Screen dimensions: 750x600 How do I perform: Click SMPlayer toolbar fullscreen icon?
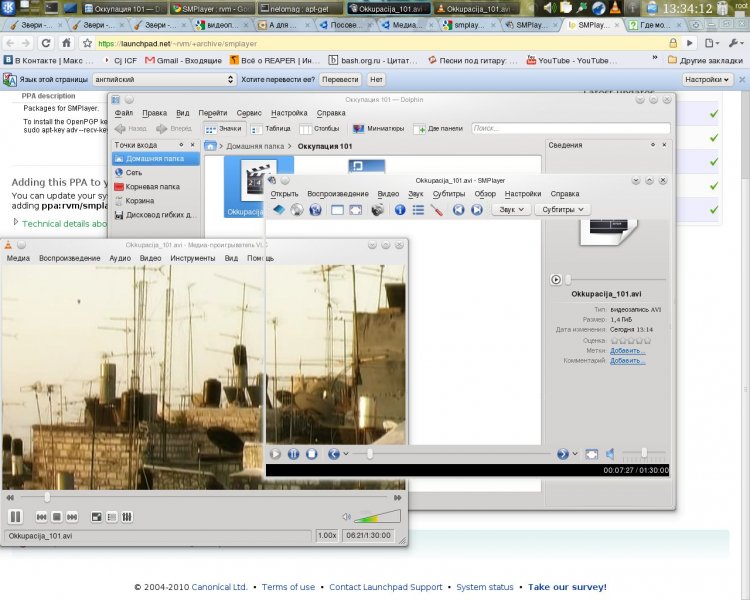point(355,210)
